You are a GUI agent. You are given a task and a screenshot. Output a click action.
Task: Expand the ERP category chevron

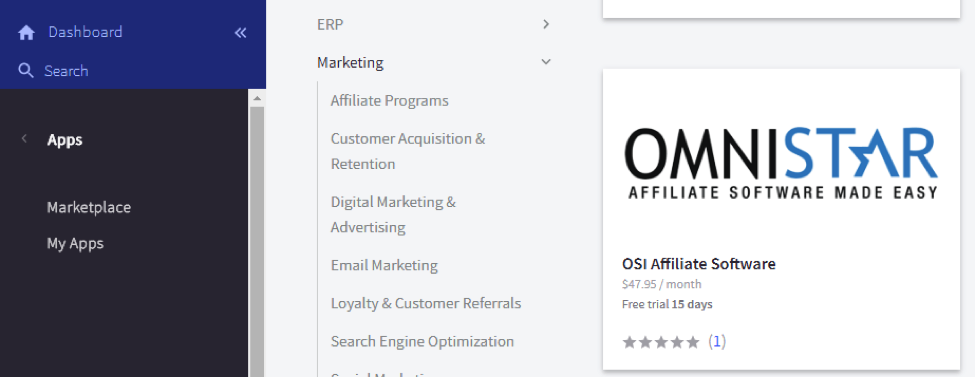(x=546, y=24)
